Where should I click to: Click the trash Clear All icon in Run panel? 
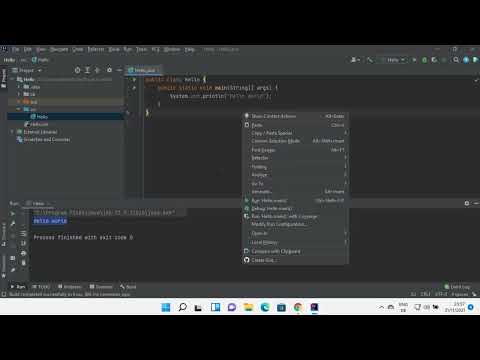click(x=23, y=263)
